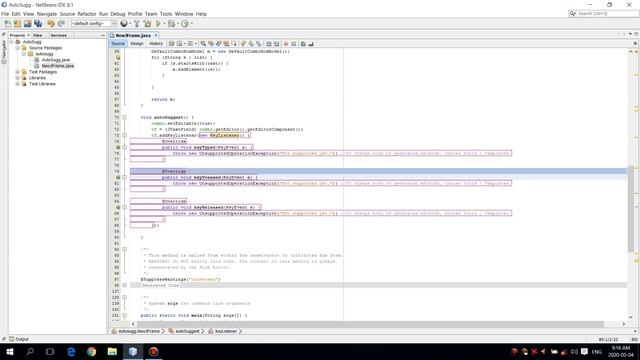Click the override glyph beside keyTyped
This screenshot has height=360, width=640.
click(118, 147)
